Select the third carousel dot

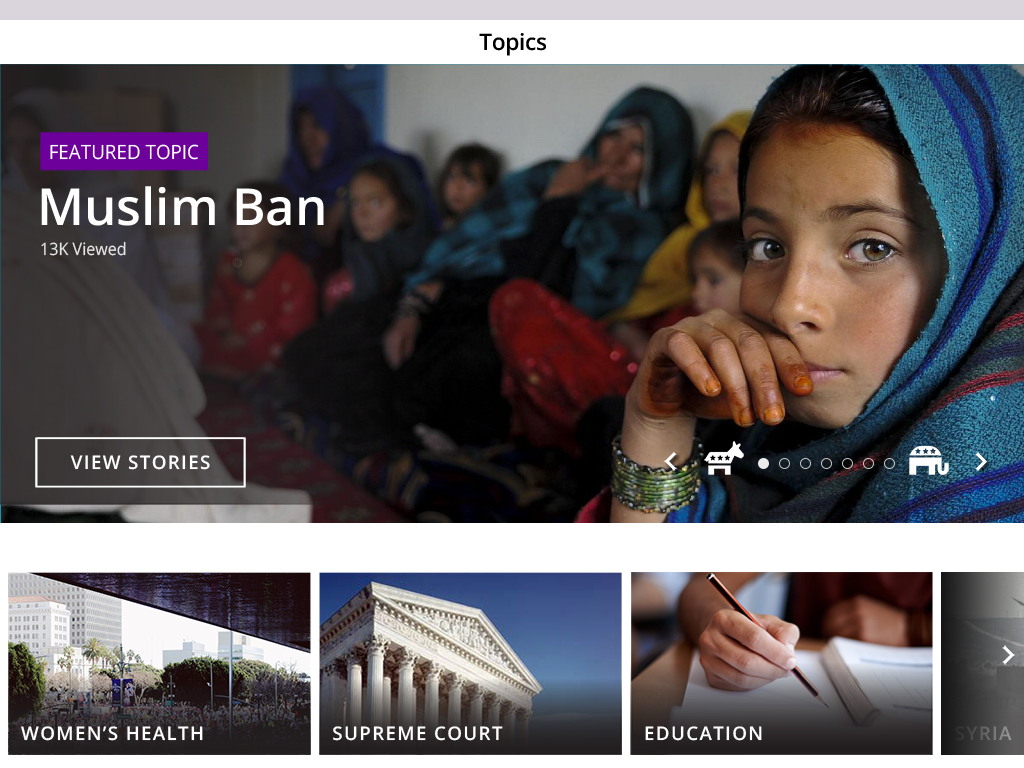coord(805,463)
